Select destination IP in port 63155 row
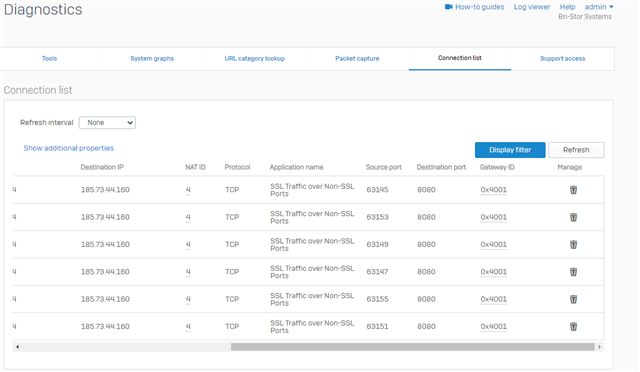The height and width of the screenshot is (372, 640). coord(105,299)
